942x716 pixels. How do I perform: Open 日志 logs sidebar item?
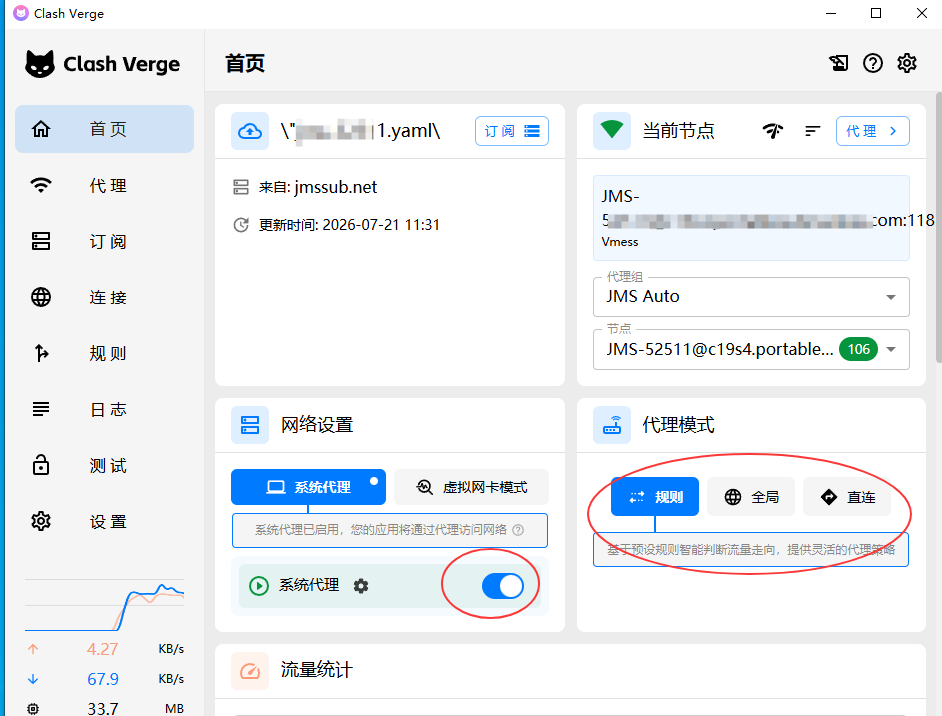point(105,409)
